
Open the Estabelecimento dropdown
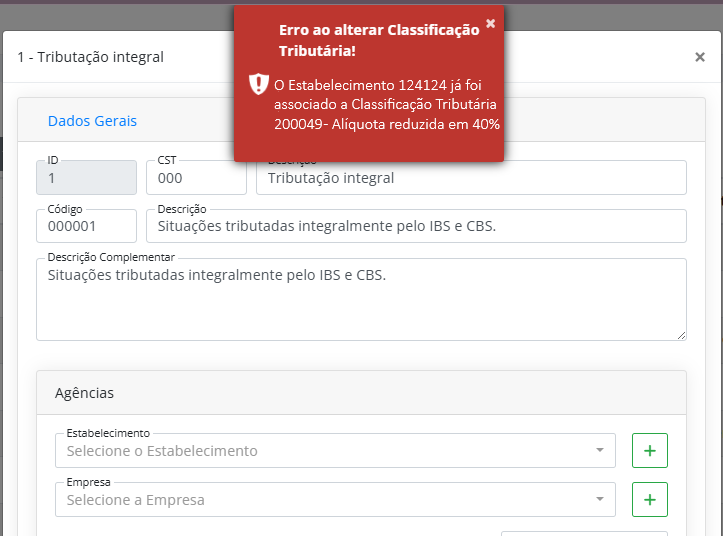(335, 450)
